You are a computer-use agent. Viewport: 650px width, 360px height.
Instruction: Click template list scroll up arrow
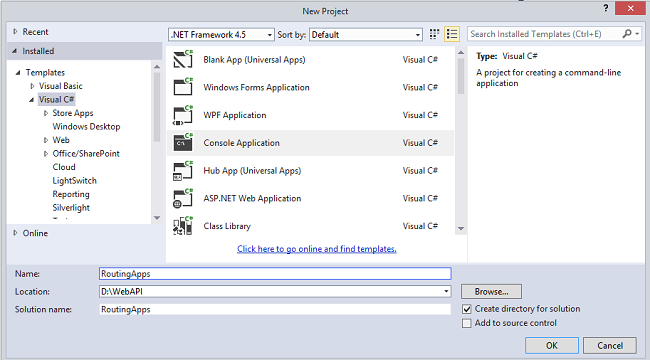[461, 53]
